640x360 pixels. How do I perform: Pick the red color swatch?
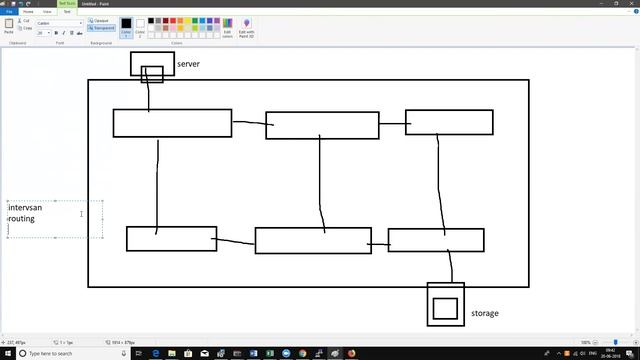(173, 20)
